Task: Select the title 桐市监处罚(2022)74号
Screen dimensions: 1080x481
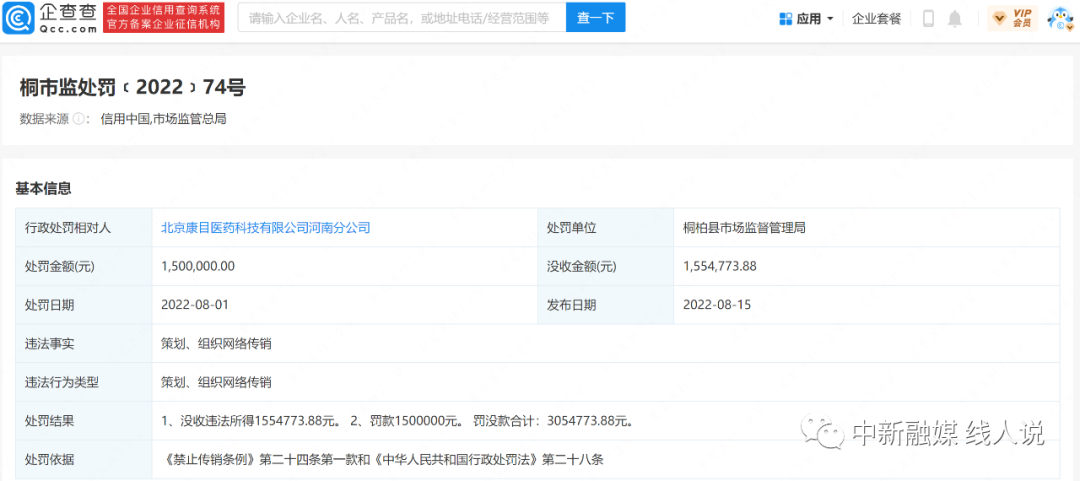Action: pyautogui.click(x=133, y=87)
